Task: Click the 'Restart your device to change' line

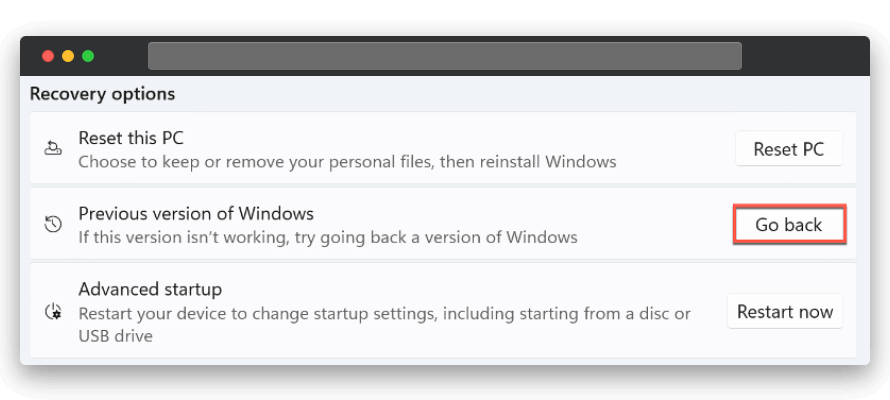Action: pyautogui.click(x=384, y=313)
